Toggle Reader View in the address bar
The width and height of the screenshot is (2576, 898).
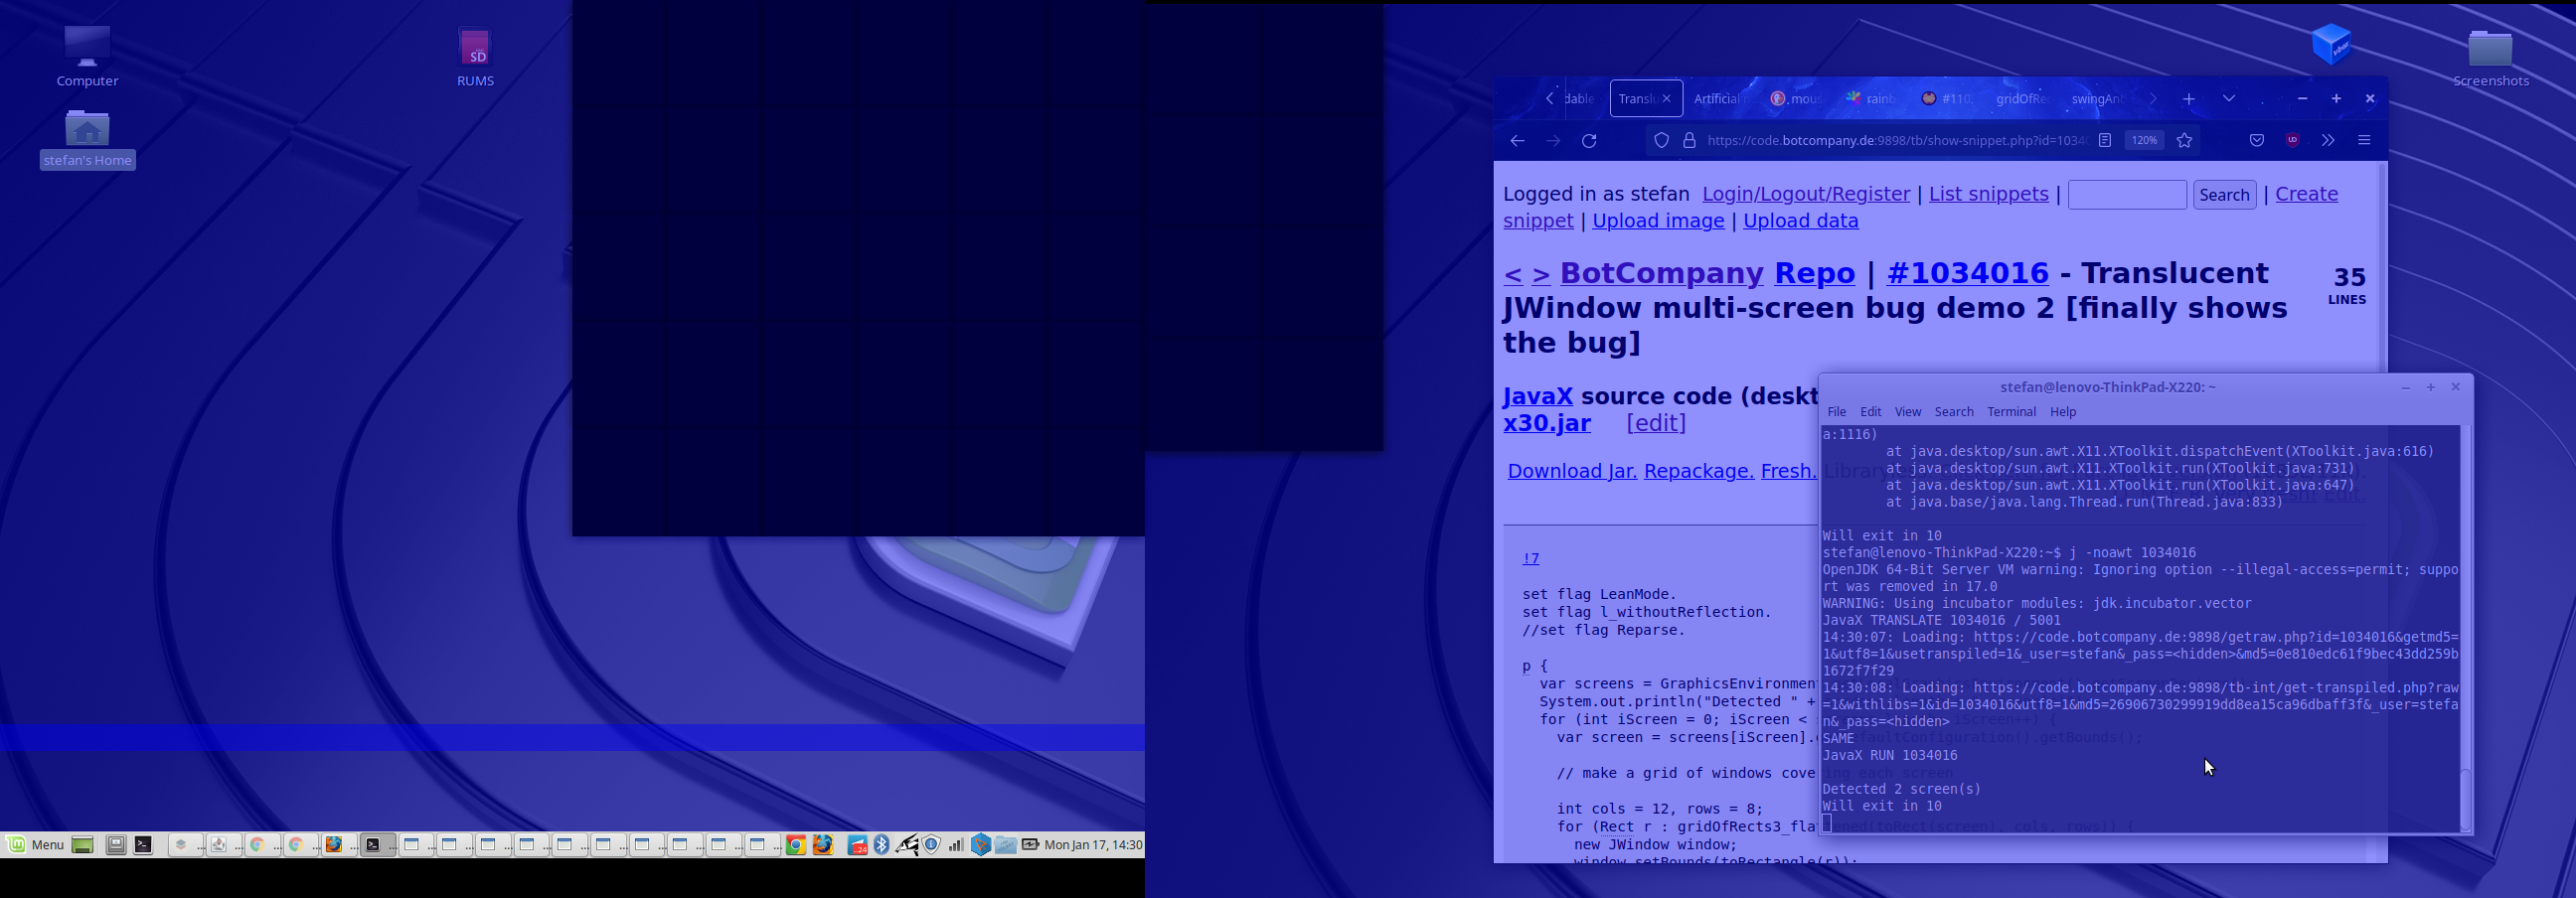[x=2105, y=141]
